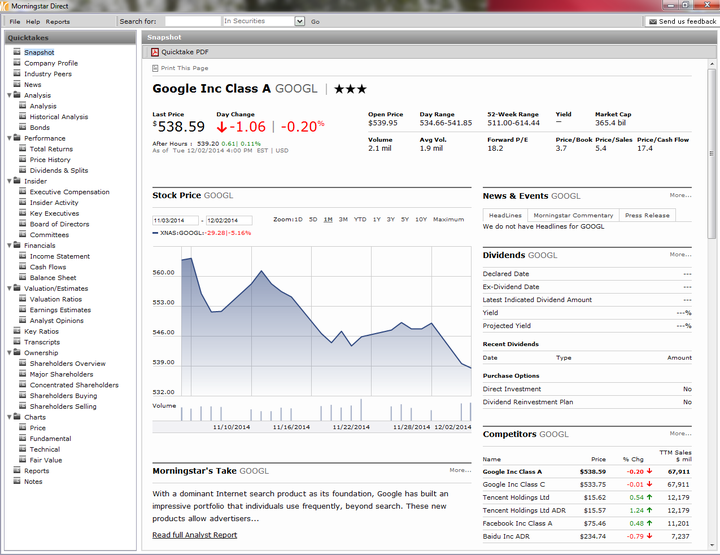This screenshot has width=720, height=555.
Task: Click the Go search button
Action: click(x=315, y=22)
